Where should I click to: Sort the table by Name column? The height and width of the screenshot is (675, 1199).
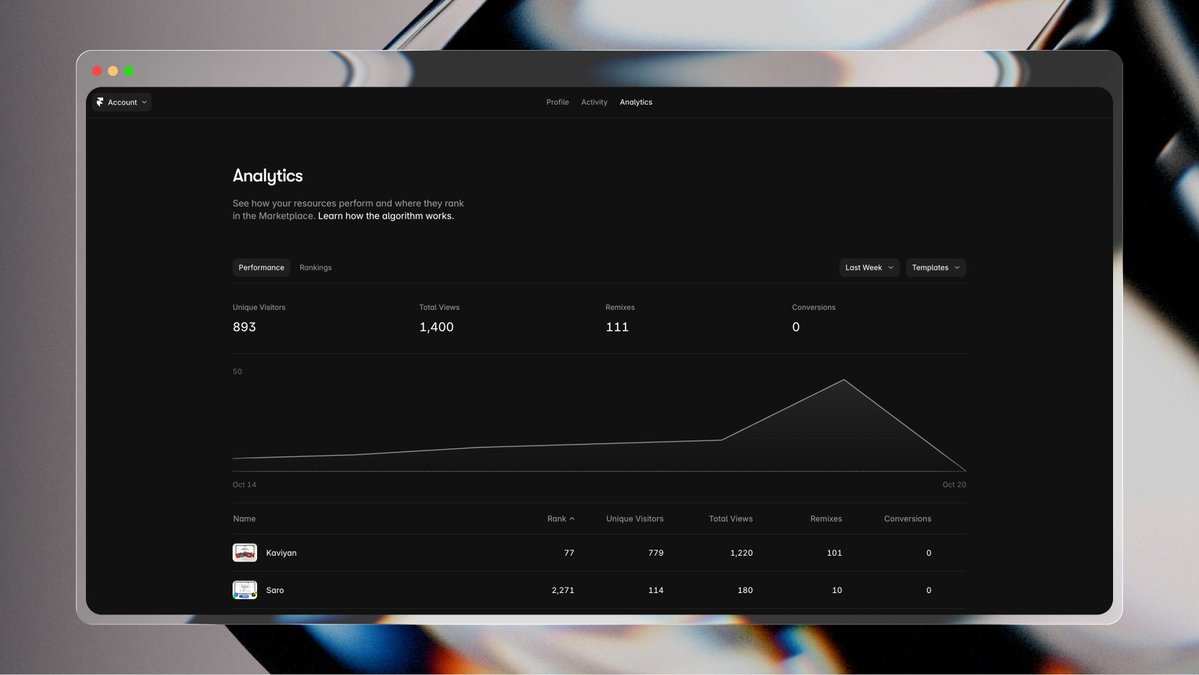pyautogui.click(x=244, y=518)
